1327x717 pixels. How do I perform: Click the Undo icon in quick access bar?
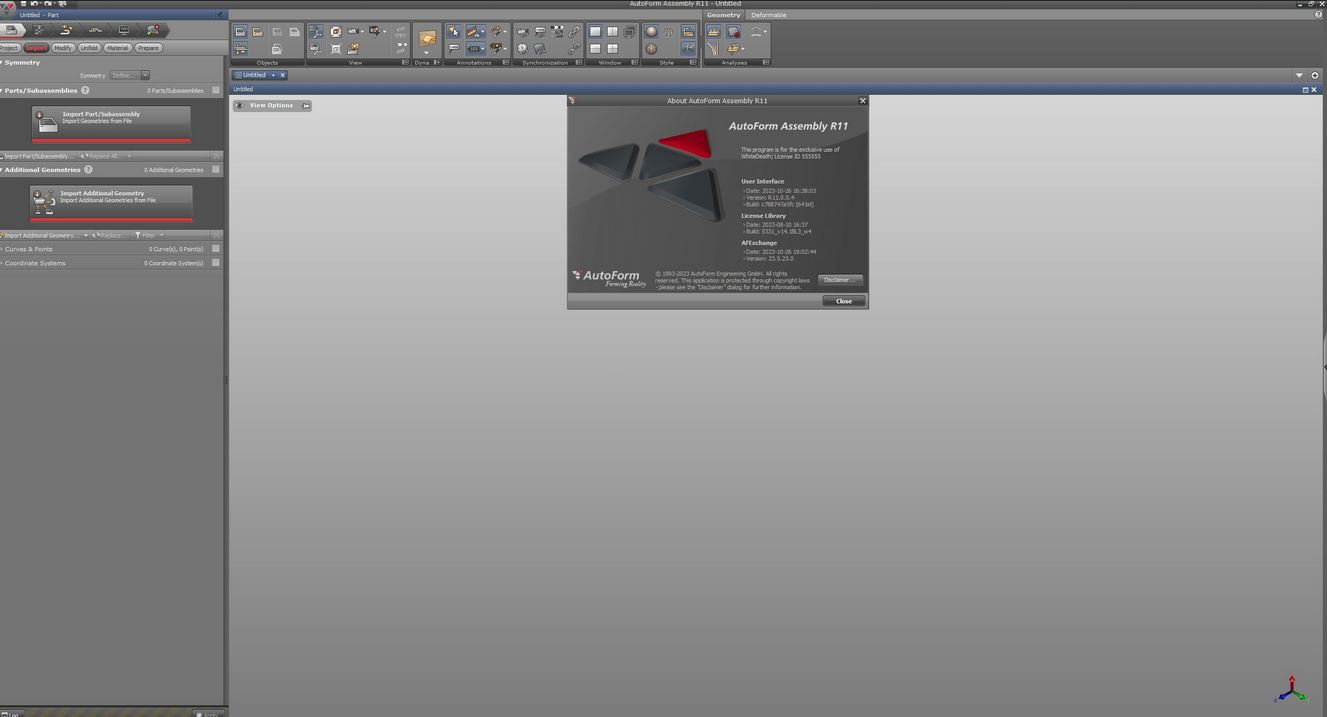tap(34, 4)
